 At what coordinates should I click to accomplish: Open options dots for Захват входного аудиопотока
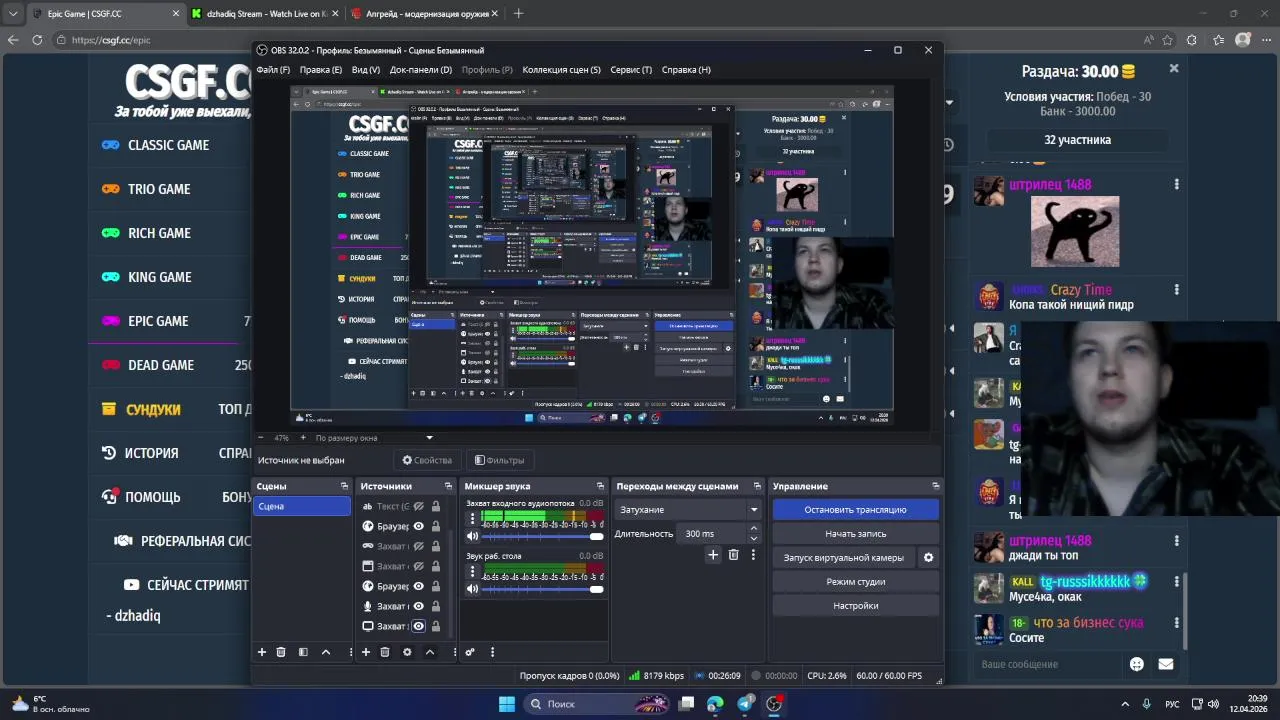point(472,518)
